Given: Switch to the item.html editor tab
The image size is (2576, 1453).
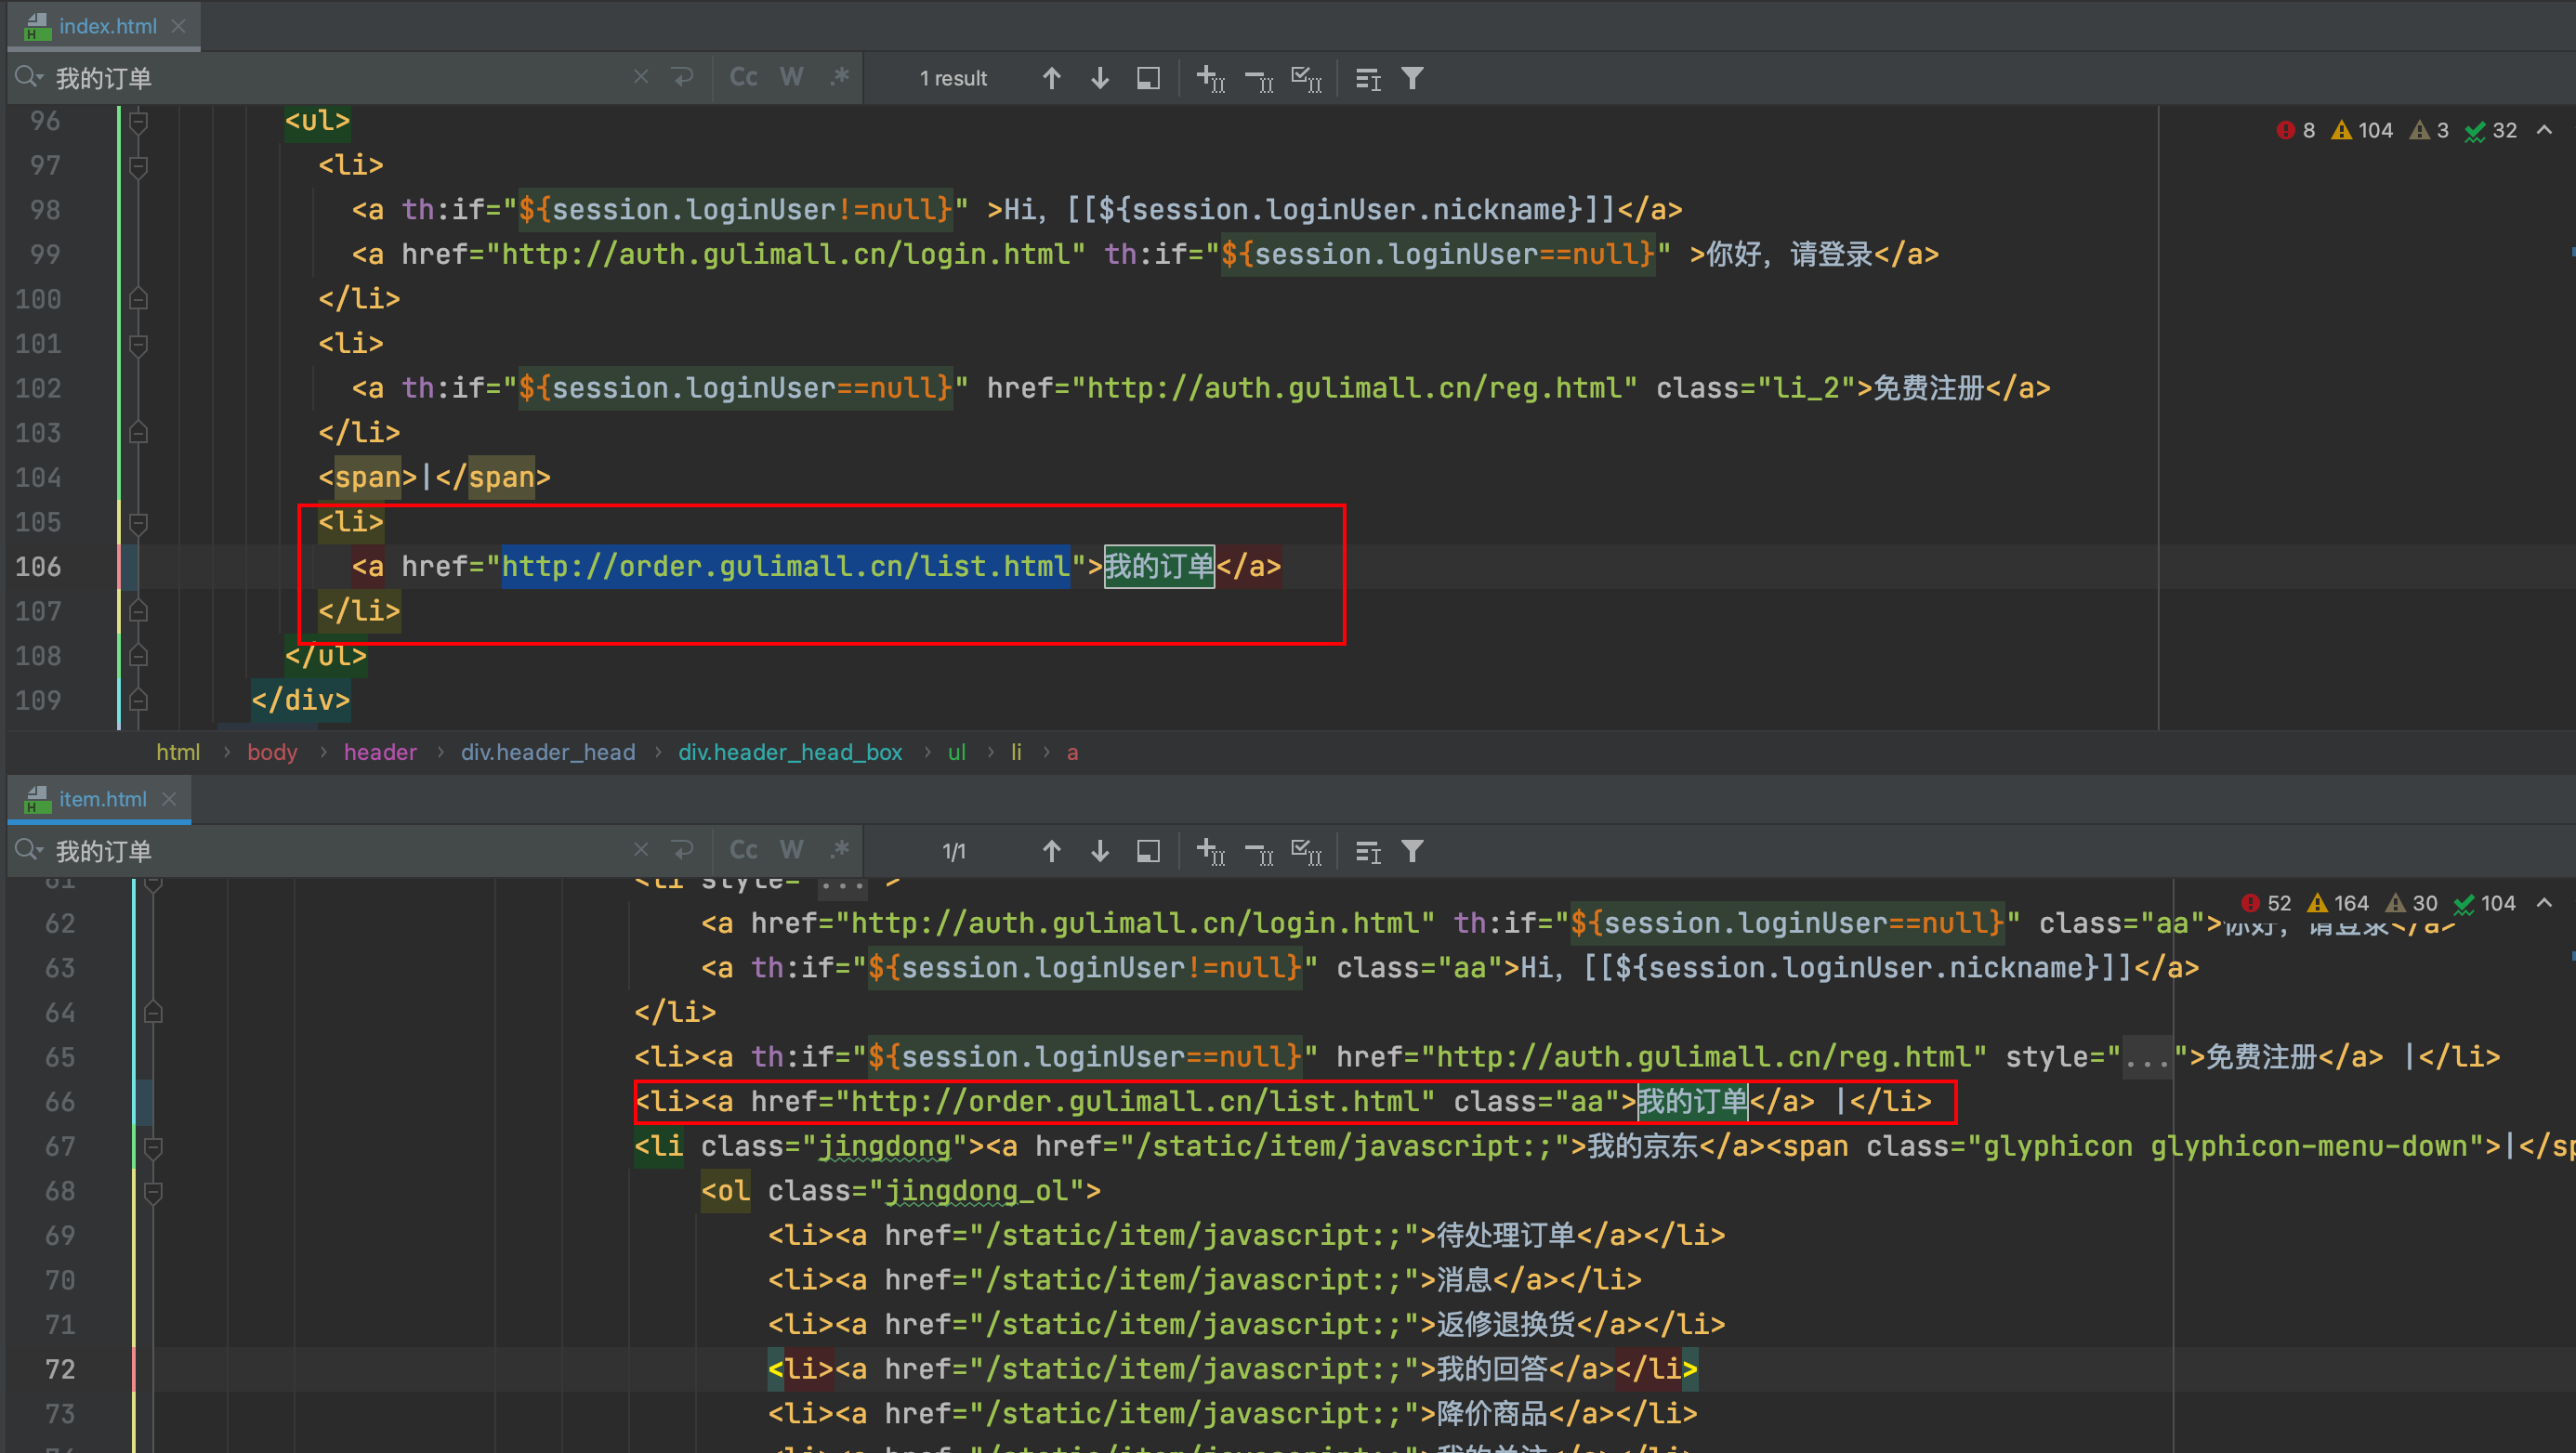Looking at the screenshot, I should 101,799.
